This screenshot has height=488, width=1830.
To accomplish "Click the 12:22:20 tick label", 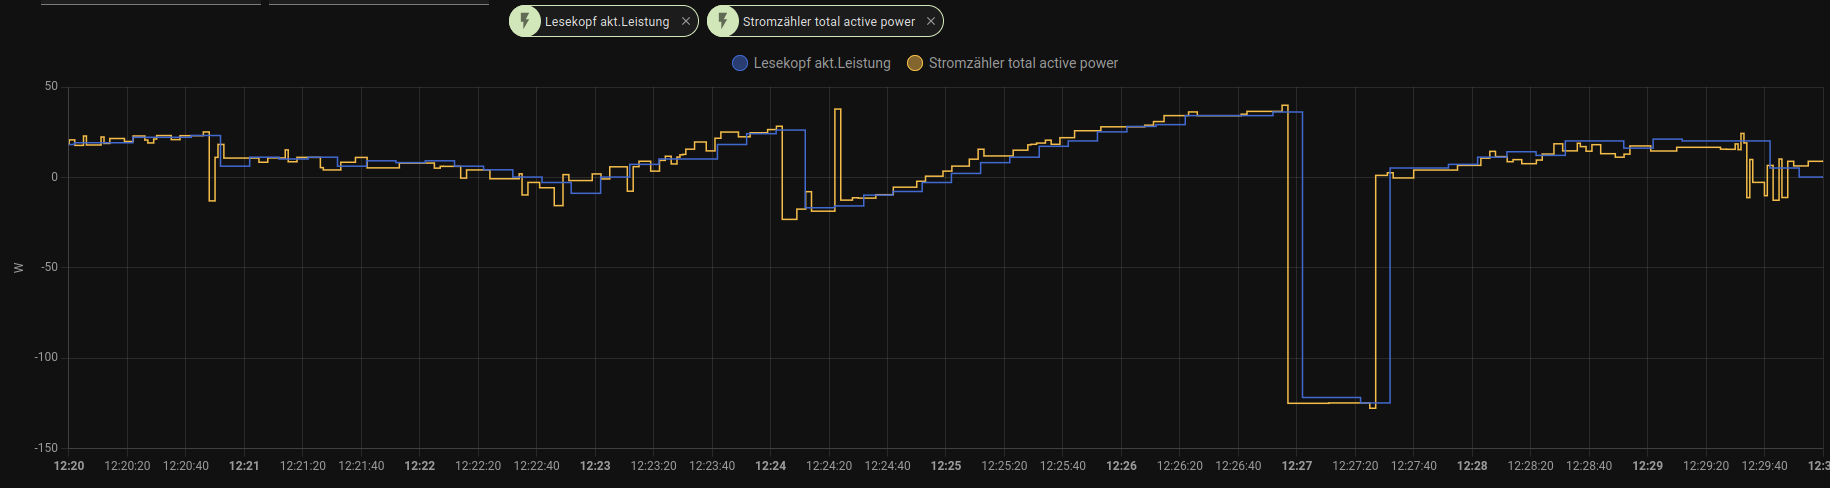I will 478,466.
